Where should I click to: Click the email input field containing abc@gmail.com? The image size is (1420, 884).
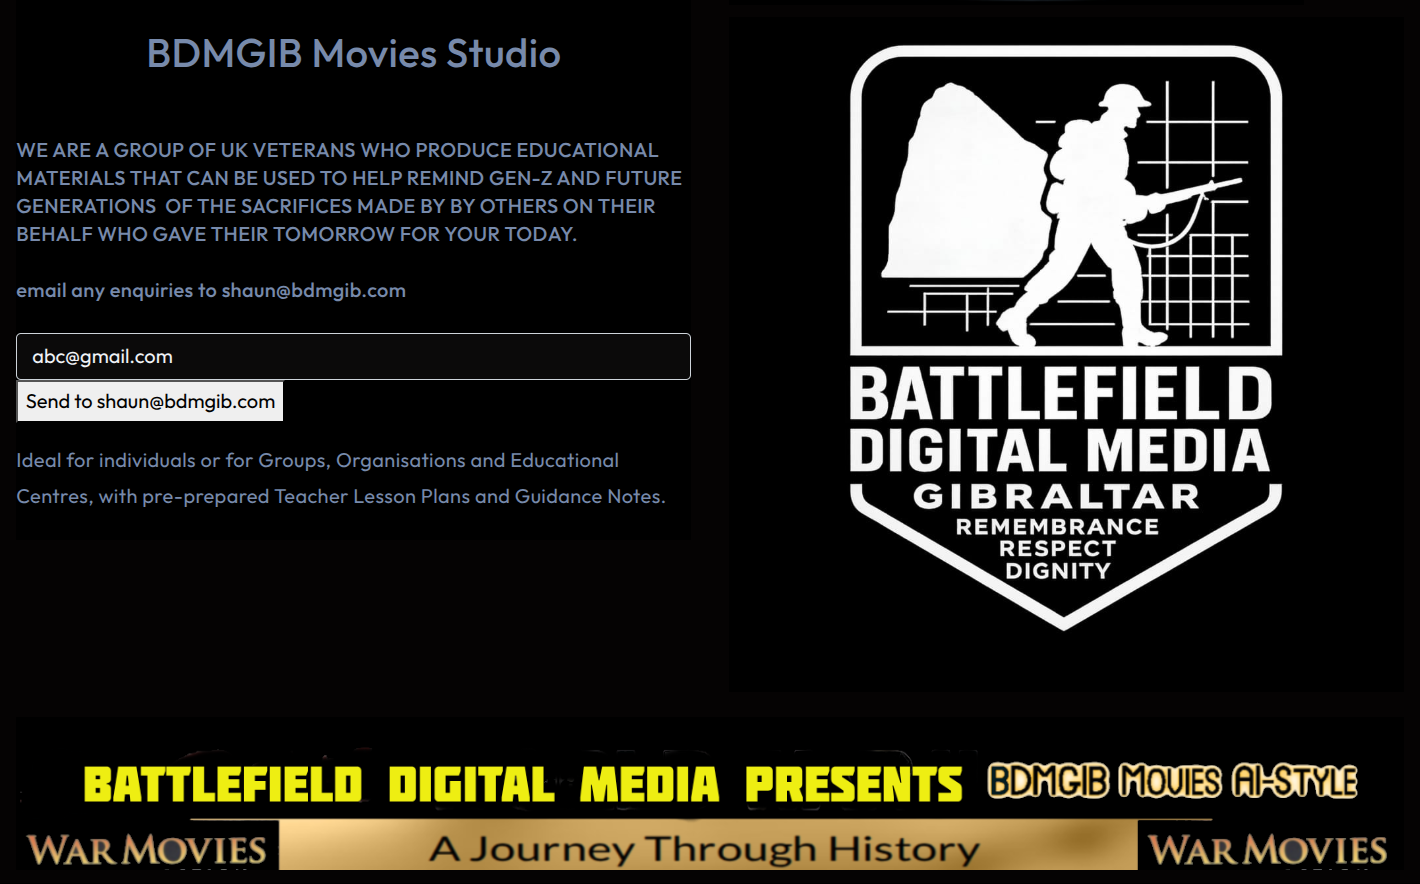(x=353, y=357)
